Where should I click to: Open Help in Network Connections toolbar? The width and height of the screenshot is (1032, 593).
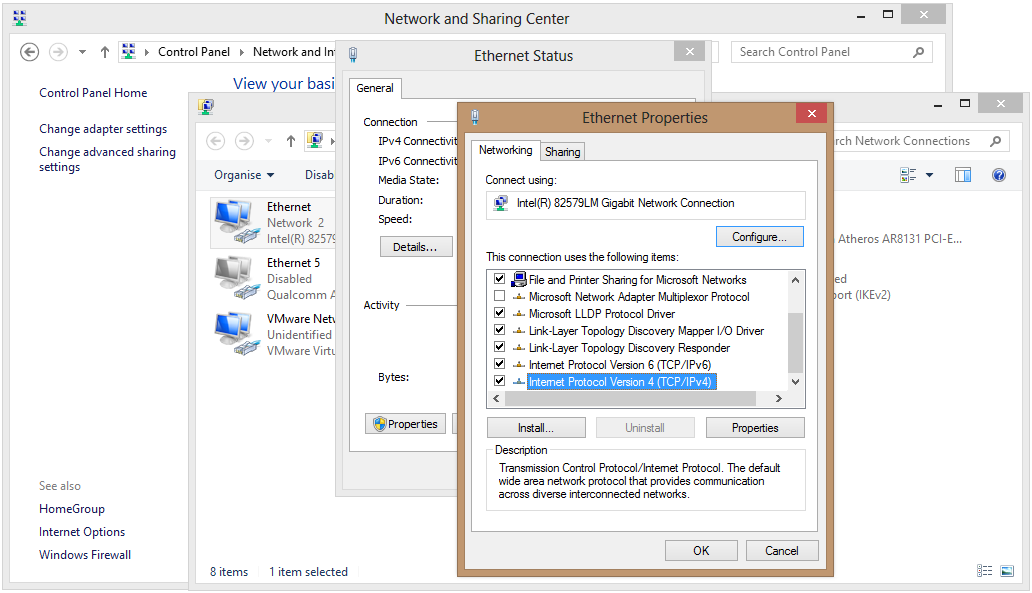pyautogui.click(x=999, y=175)
